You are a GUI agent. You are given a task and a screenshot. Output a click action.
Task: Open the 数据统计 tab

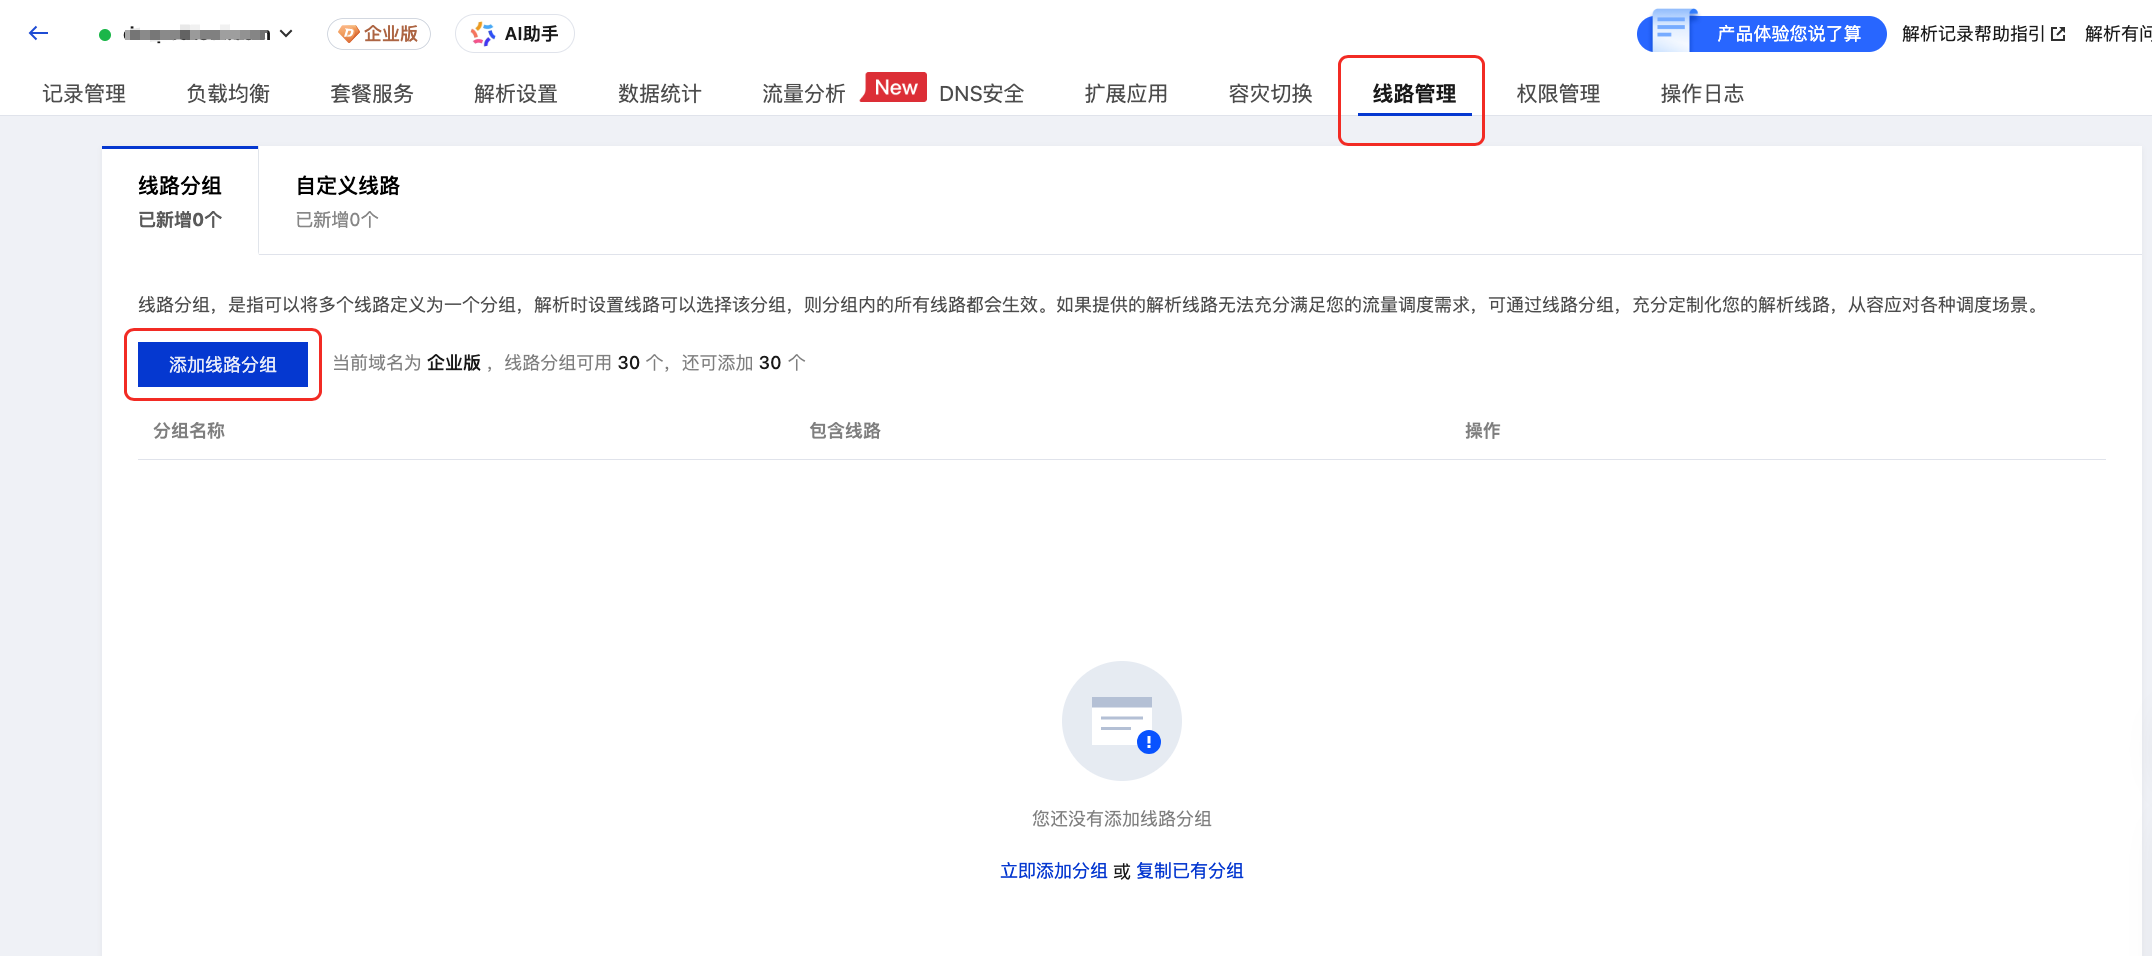click(660, 94)
